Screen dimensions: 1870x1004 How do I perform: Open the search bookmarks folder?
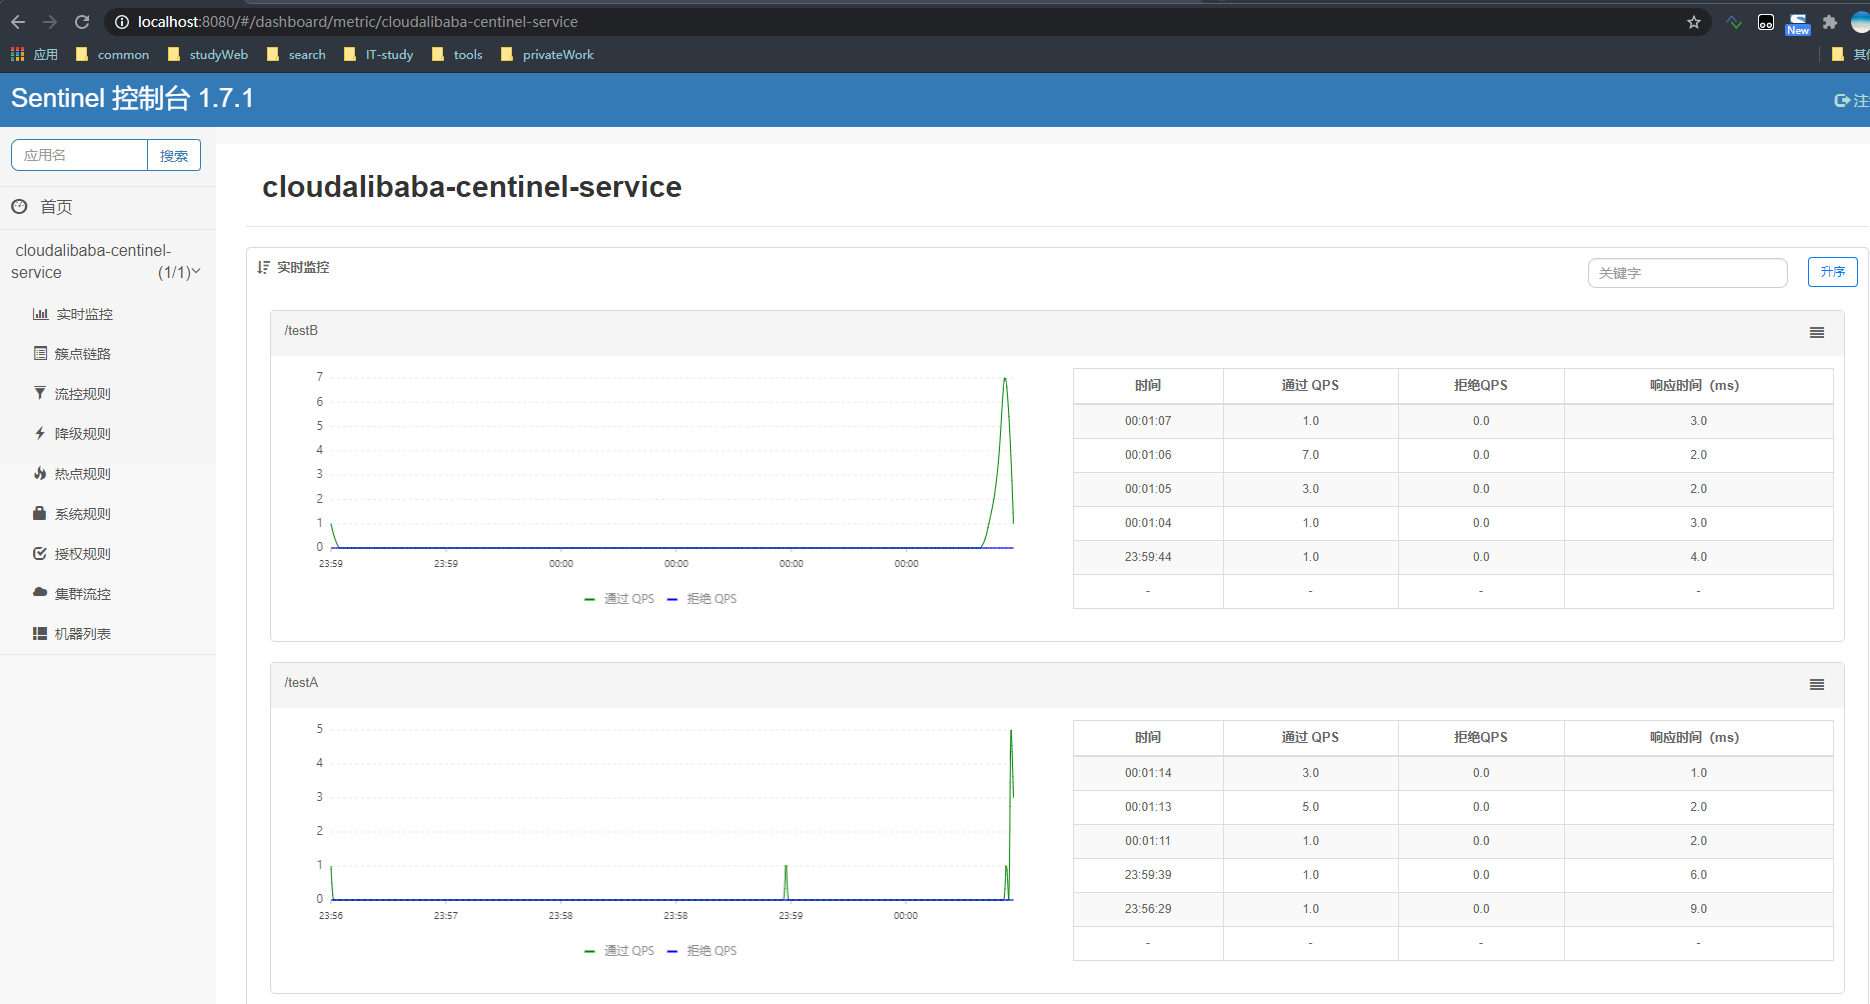pos(296,54)
